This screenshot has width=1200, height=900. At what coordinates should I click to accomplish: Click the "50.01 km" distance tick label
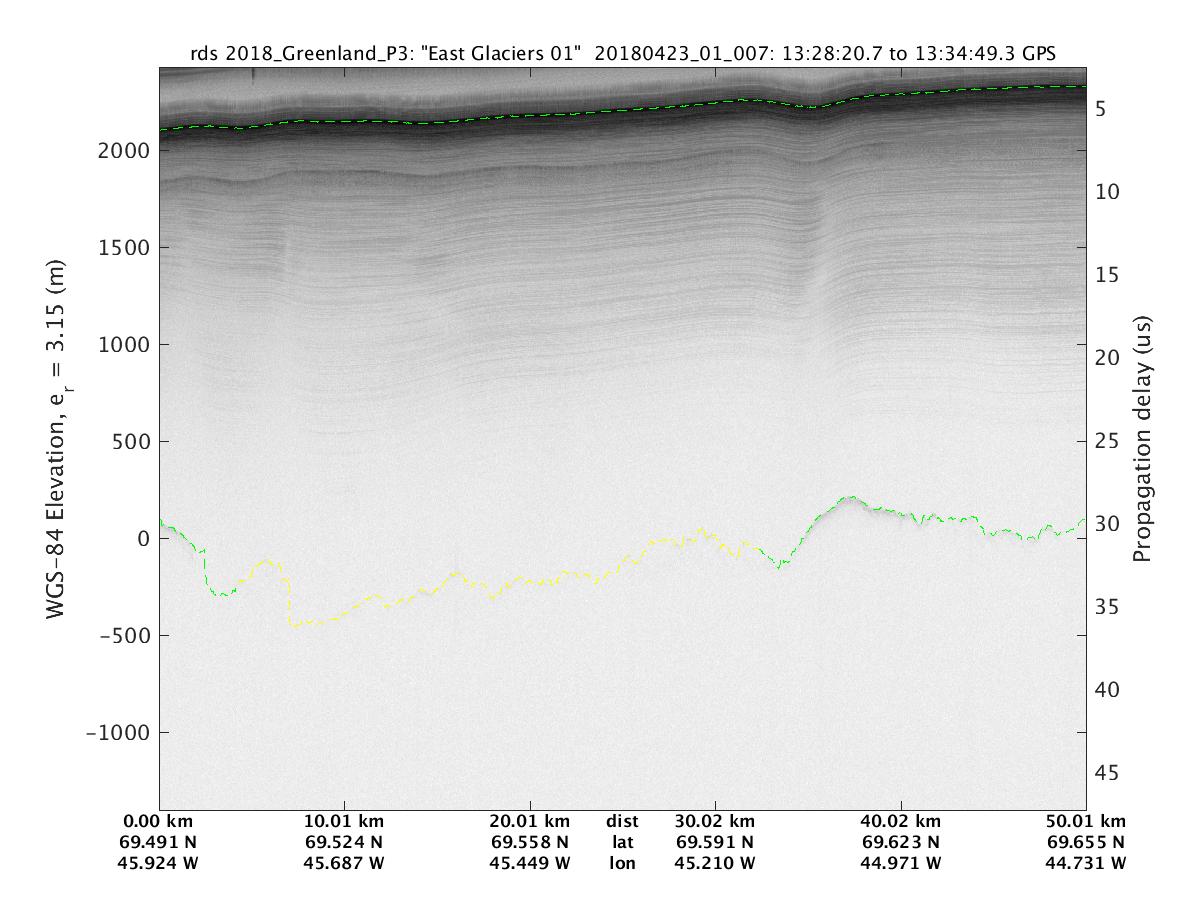(x=1087, y=822)
